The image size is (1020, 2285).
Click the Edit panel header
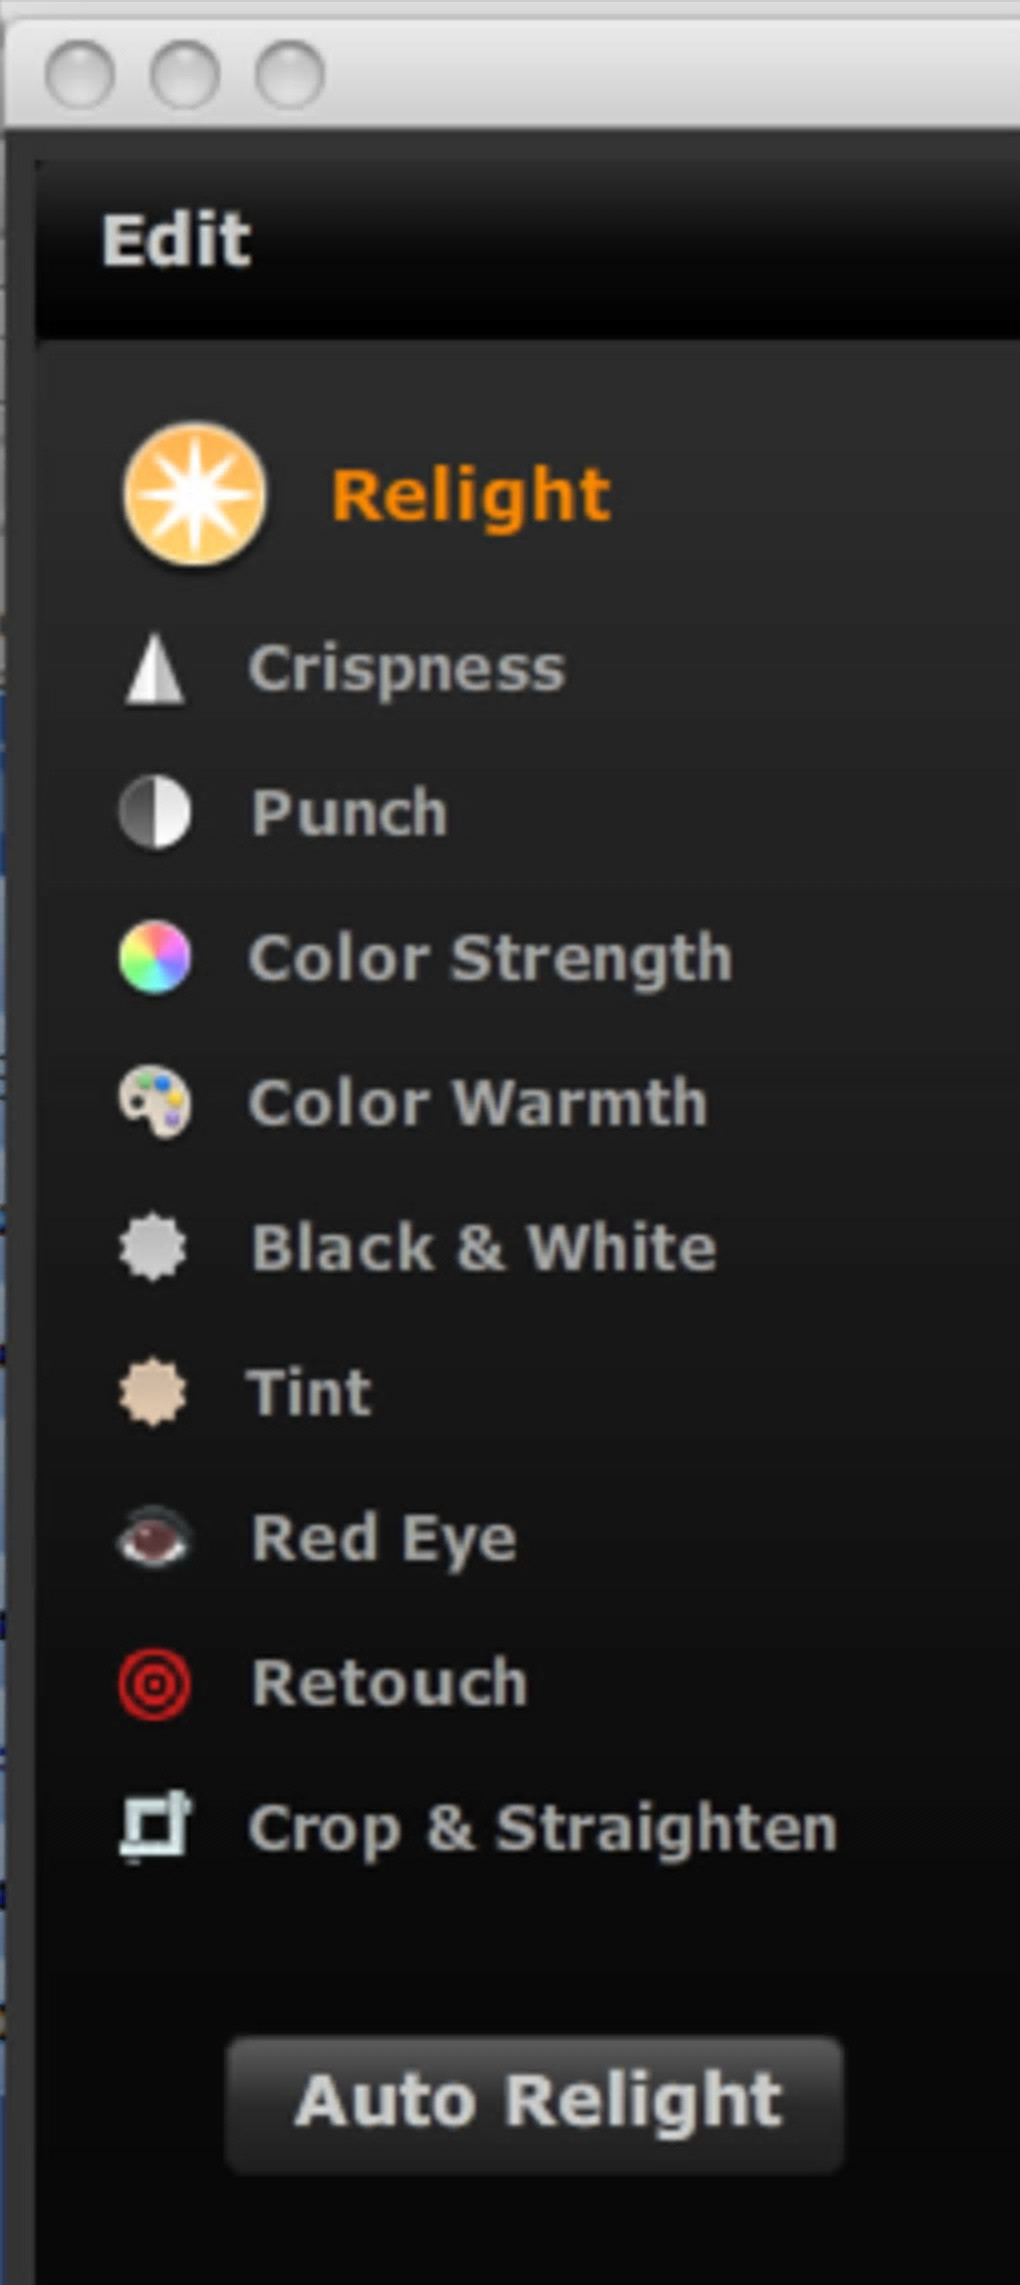point(176,240)
